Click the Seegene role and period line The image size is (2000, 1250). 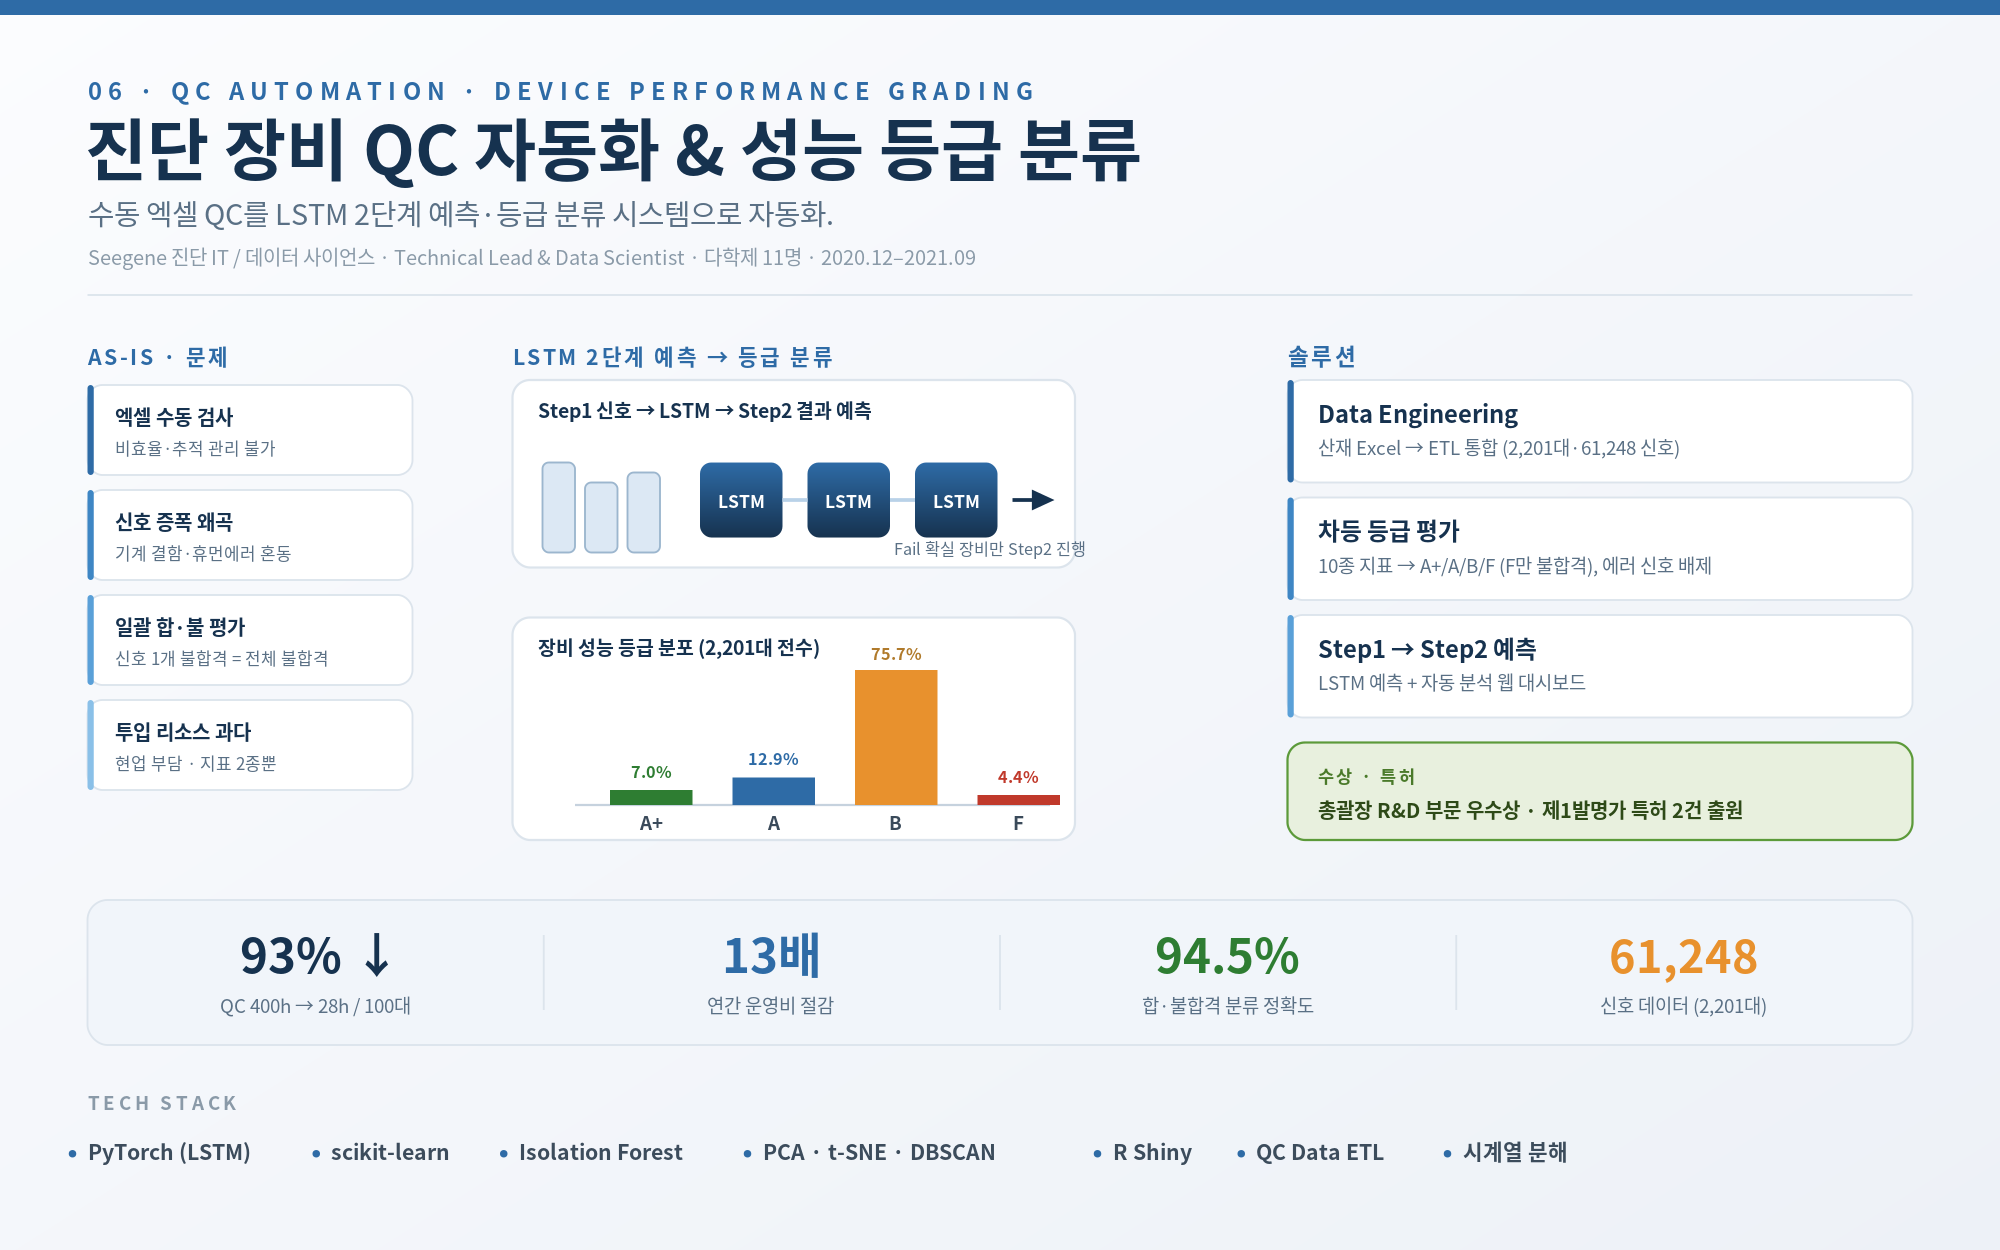(x=532, y=257)
